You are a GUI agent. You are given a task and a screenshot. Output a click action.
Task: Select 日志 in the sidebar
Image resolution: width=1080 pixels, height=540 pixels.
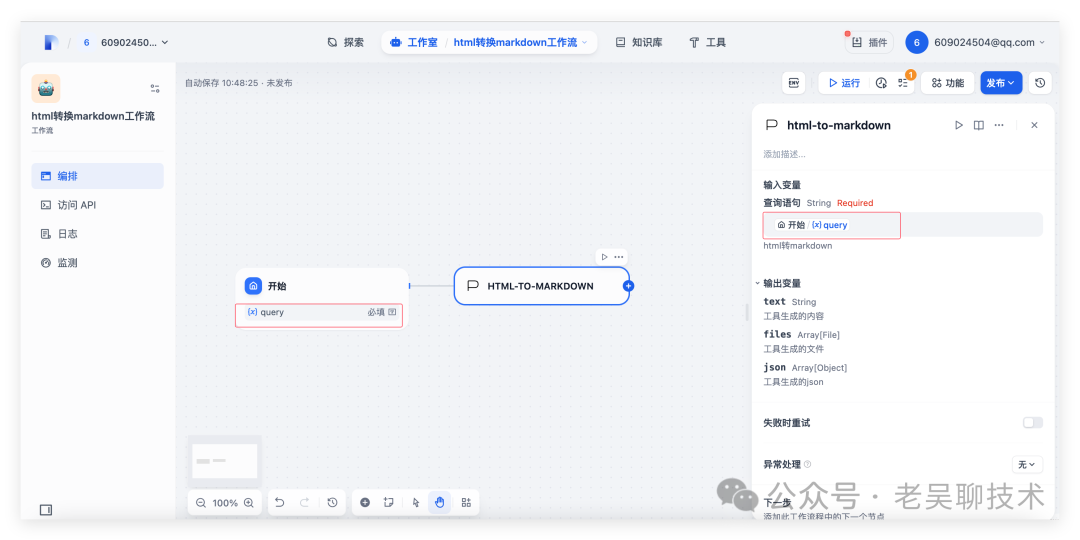tap(98, 234)
